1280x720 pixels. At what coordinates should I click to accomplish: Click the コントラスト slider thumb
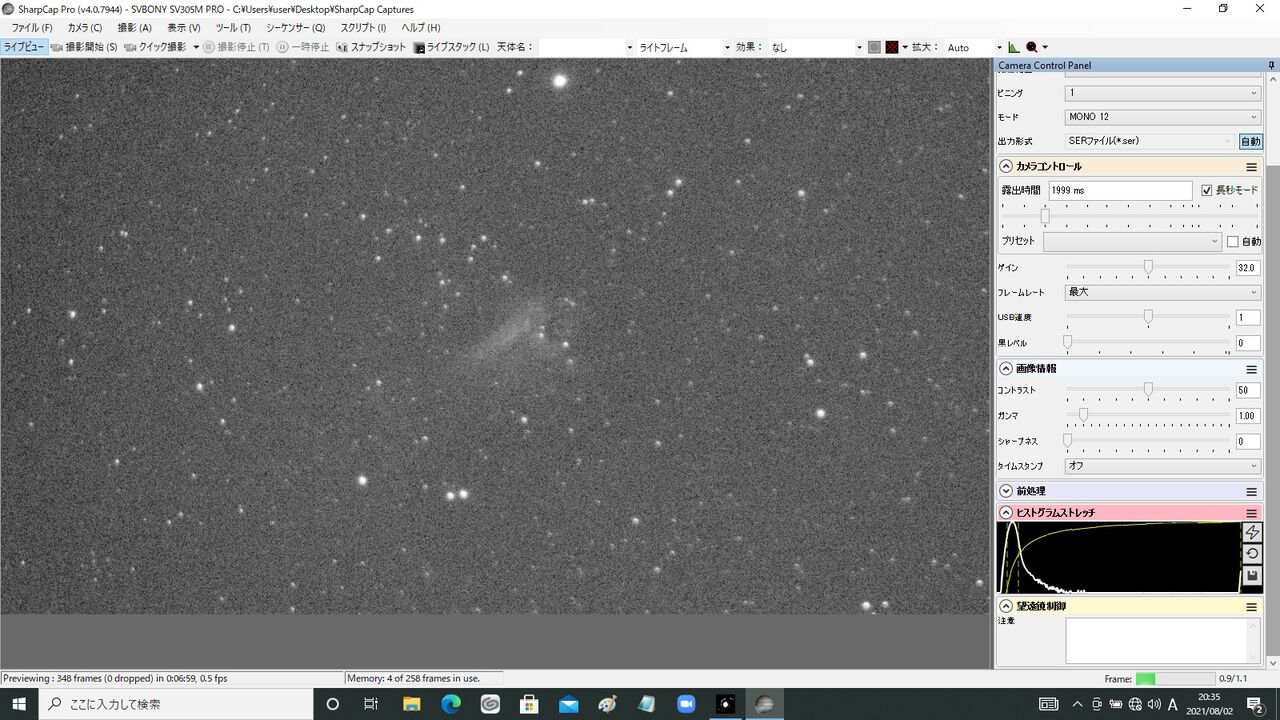coord(1148,389)
